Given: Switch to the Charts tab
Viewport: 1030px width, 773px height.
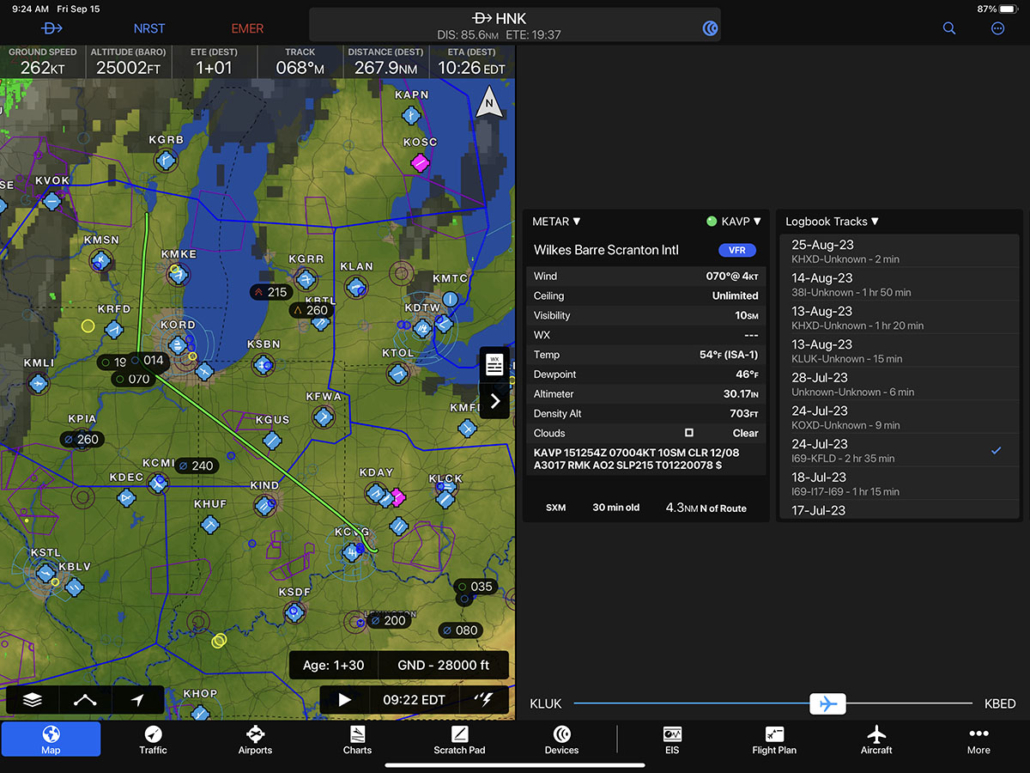Looking at the screenshot, I should coord(357,742).
